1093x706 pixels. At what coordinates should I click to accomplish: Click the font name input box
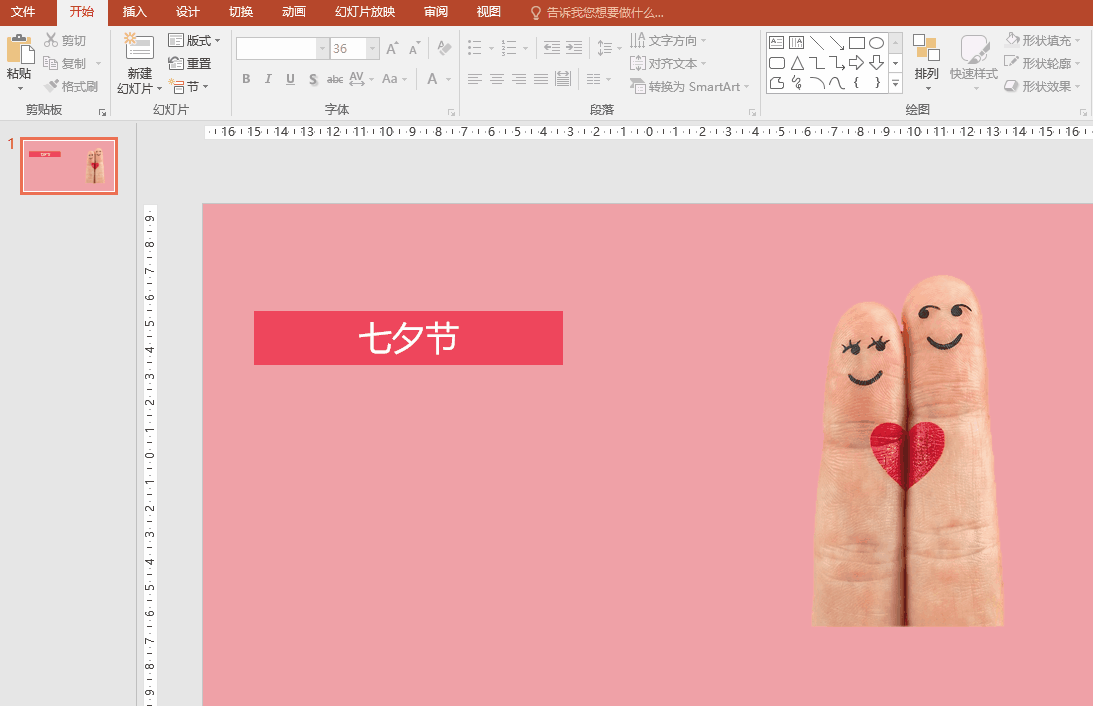[x=276, y=49]
